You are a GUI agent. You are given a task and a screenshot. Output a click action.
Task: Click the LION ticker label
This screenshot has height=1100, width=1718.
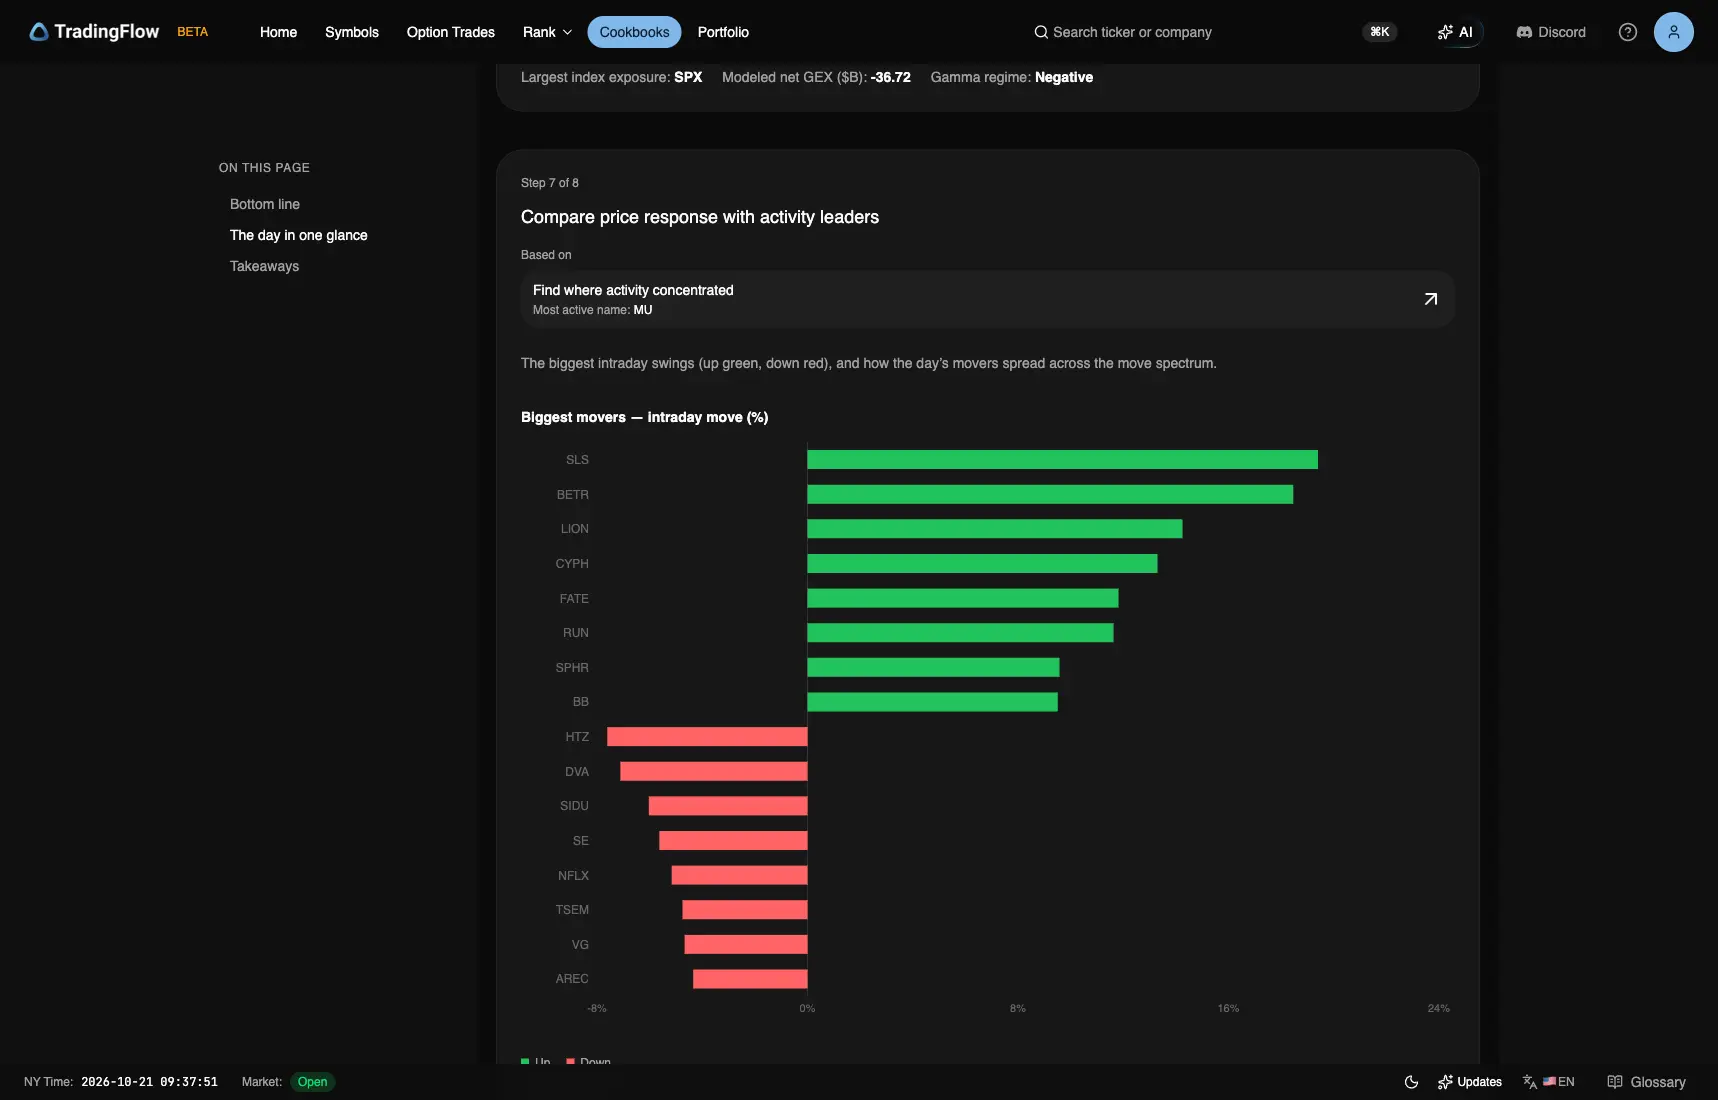tap(575, 529)
